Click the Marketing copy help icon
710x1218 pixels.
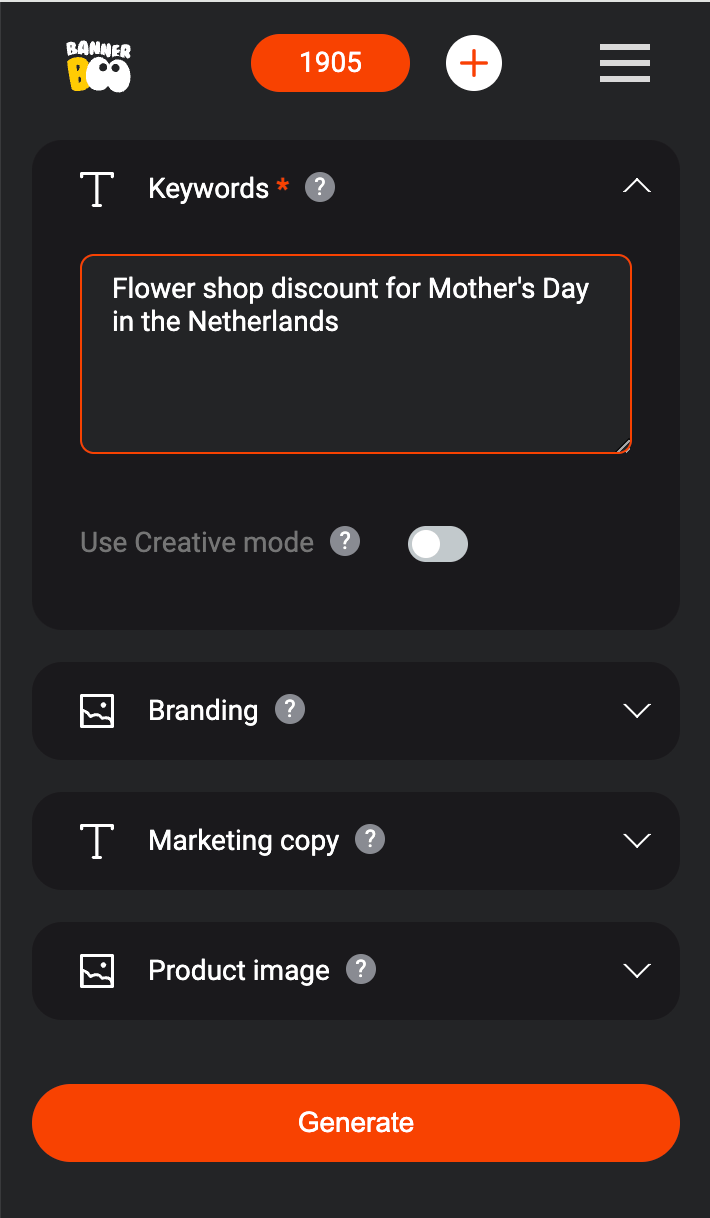click(x=370, y=839)
